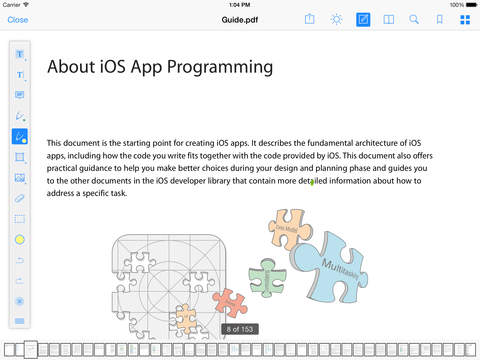The image size is (480, 360).
Task: Undo the last annotation
Action: pyautogui.click(x=20, y=260)
